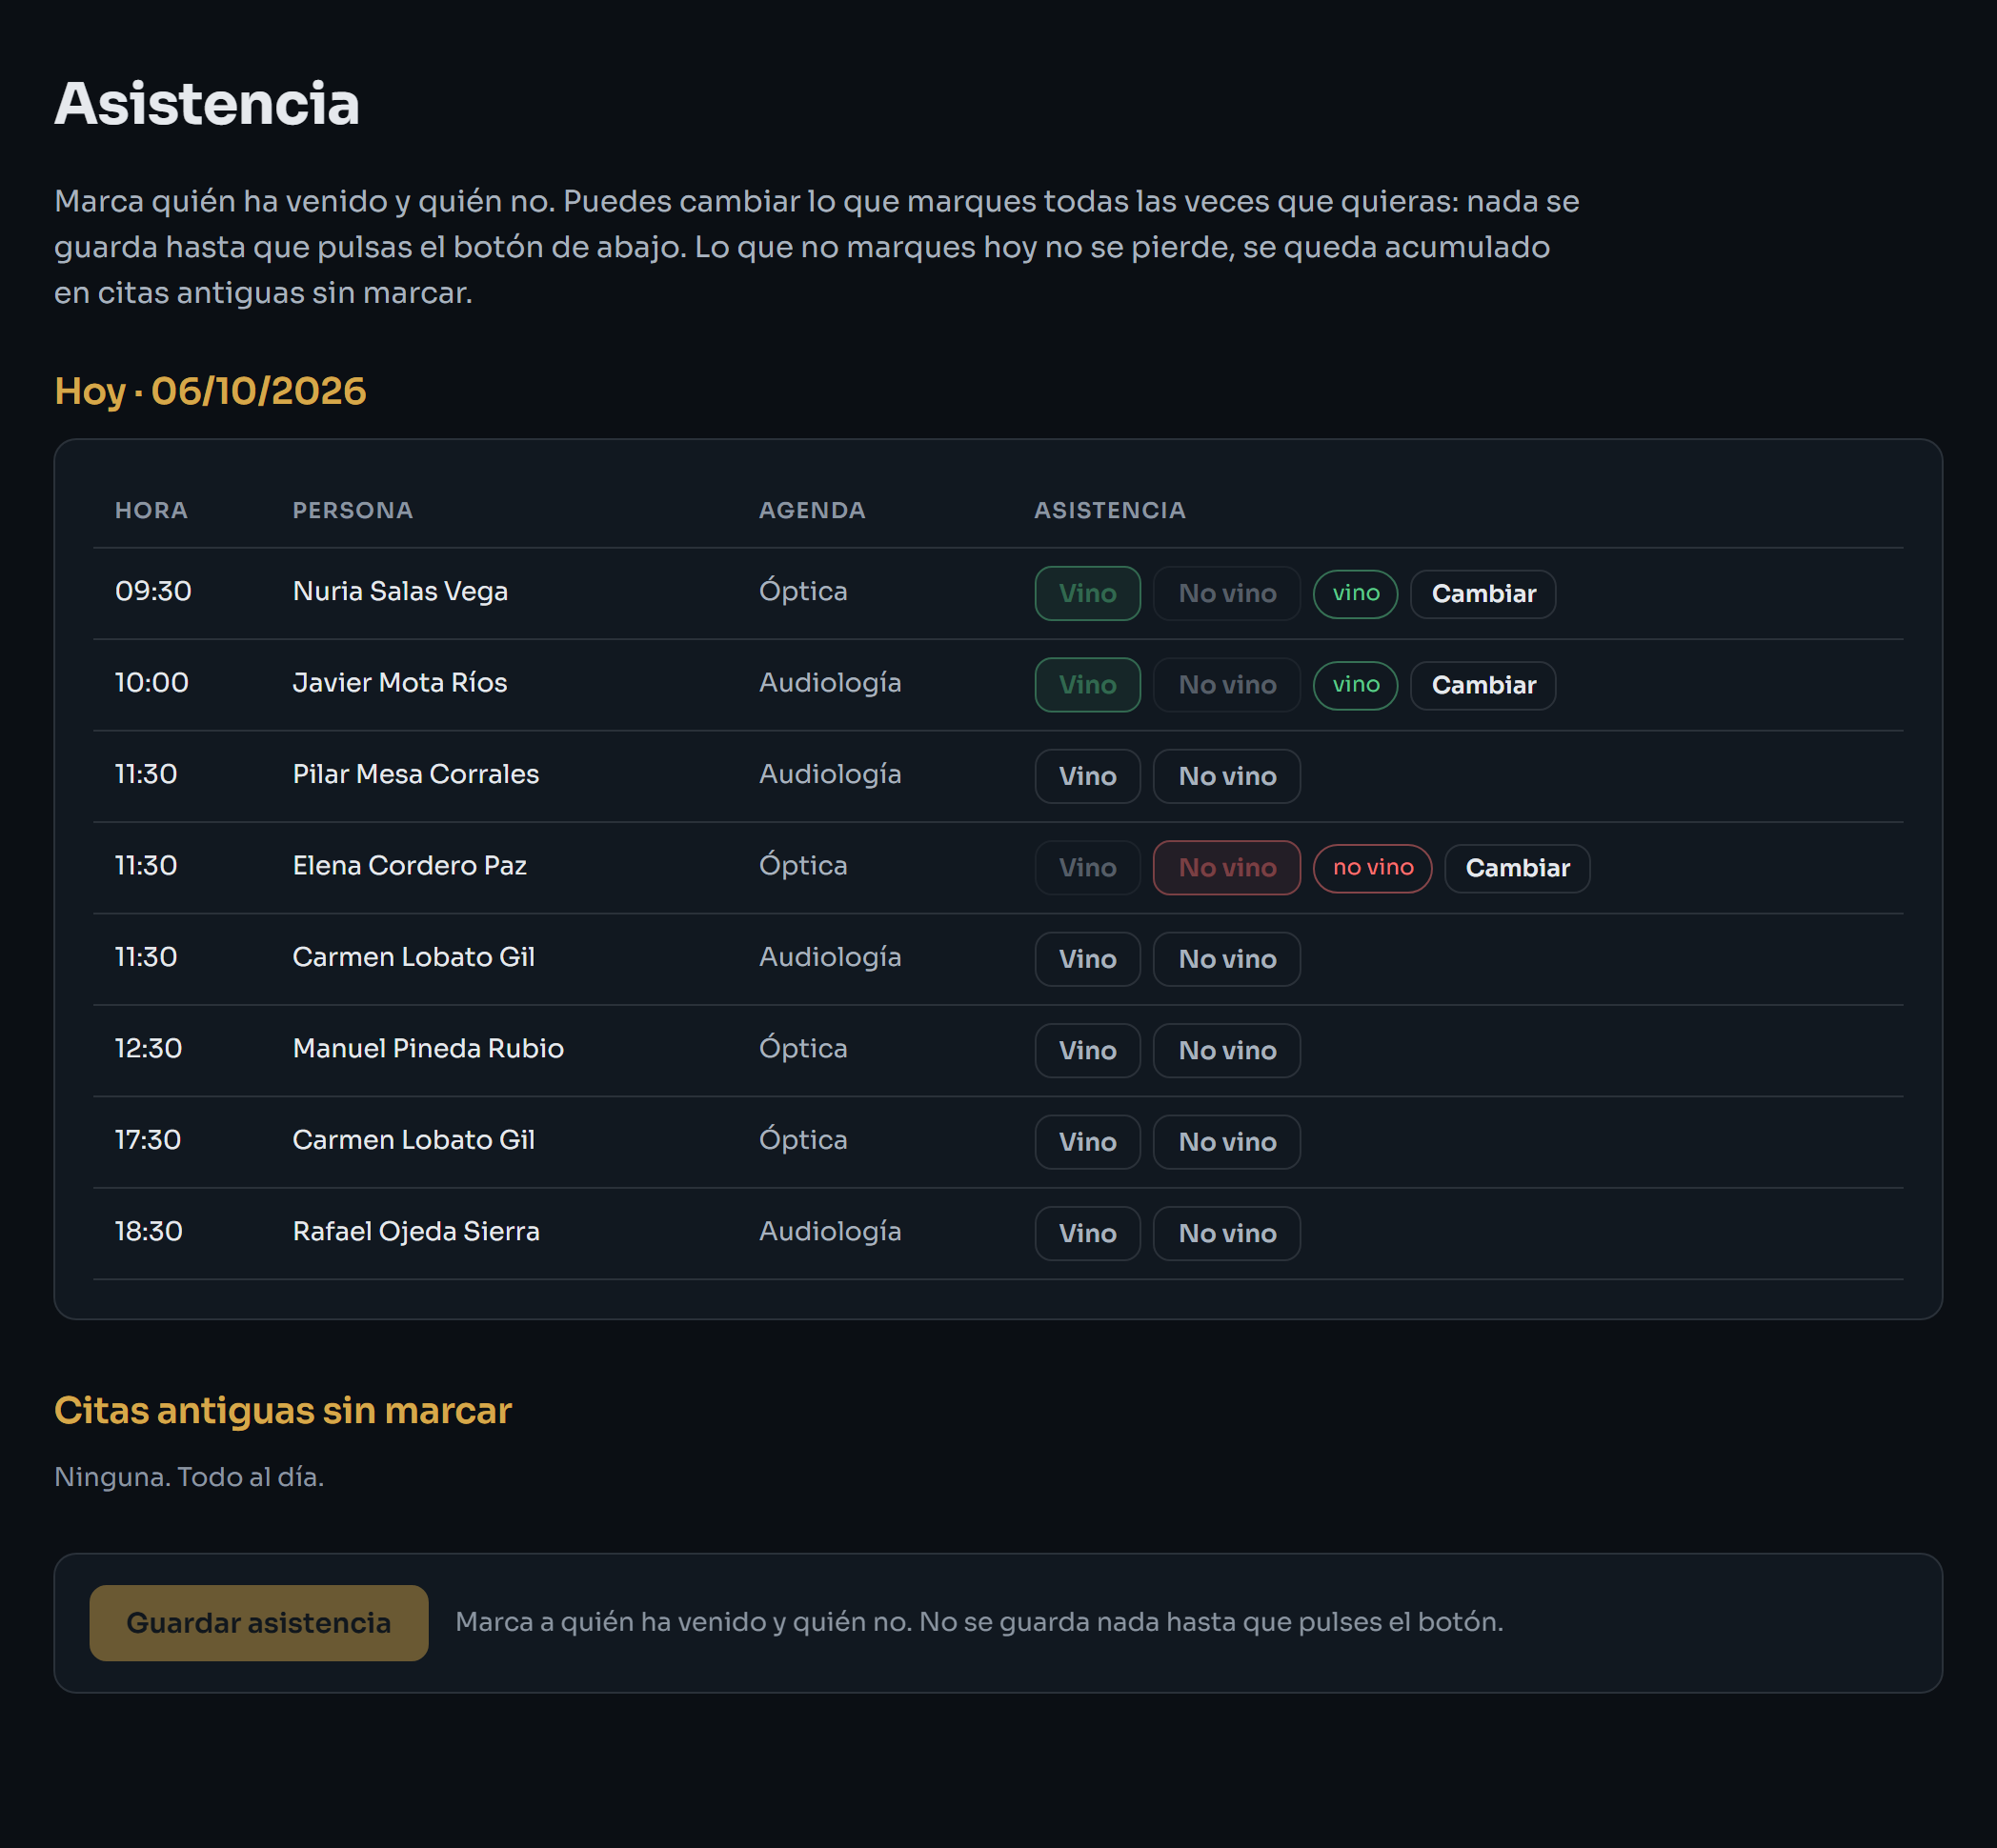
Task: Mark Javier Mota Ríos as No vino
Action: (x=1226, y=685)
